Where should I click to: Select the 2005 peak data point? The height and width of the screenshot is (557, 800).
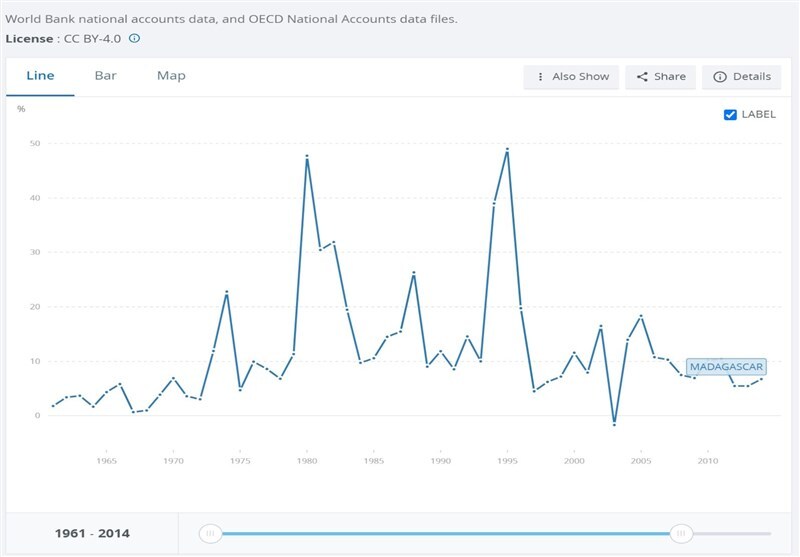pos(641,316)
